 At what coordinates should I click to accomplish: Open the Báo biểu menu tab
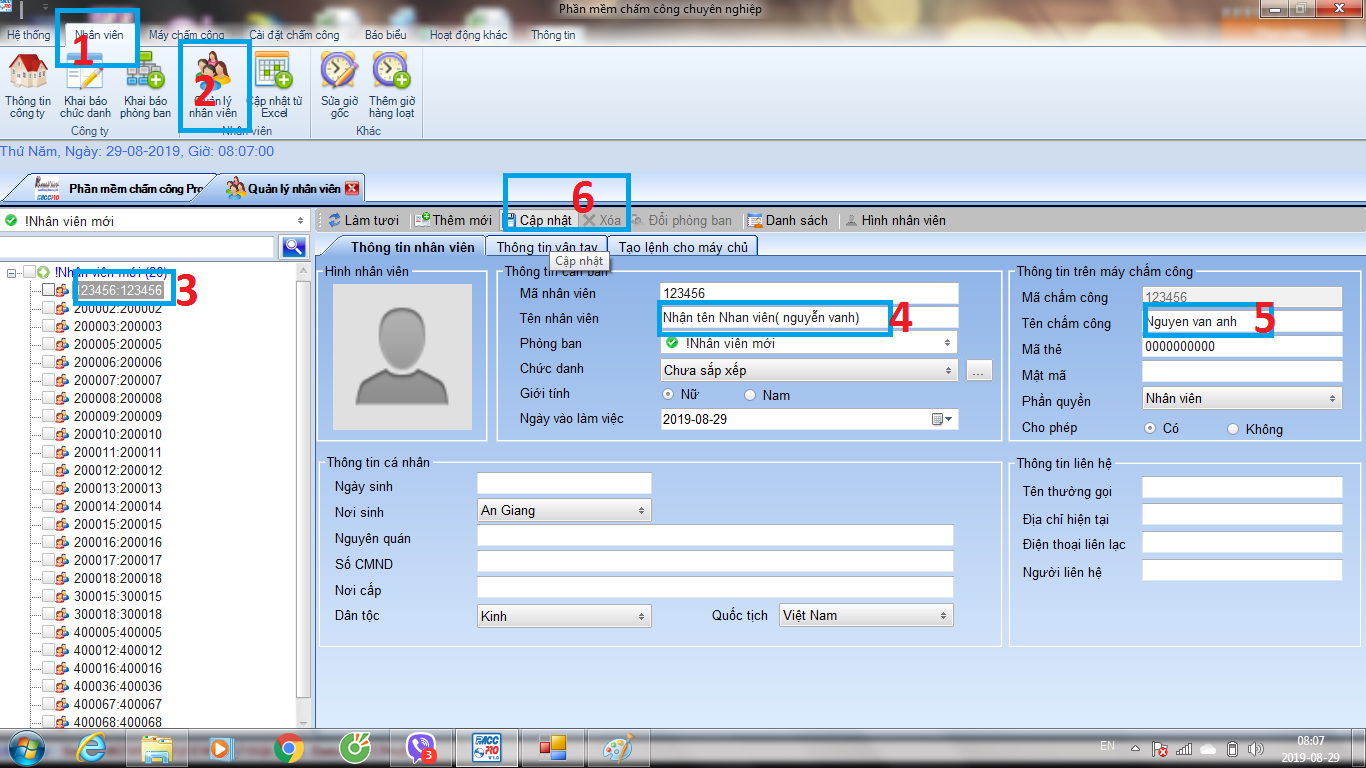(x=385, y=35)
